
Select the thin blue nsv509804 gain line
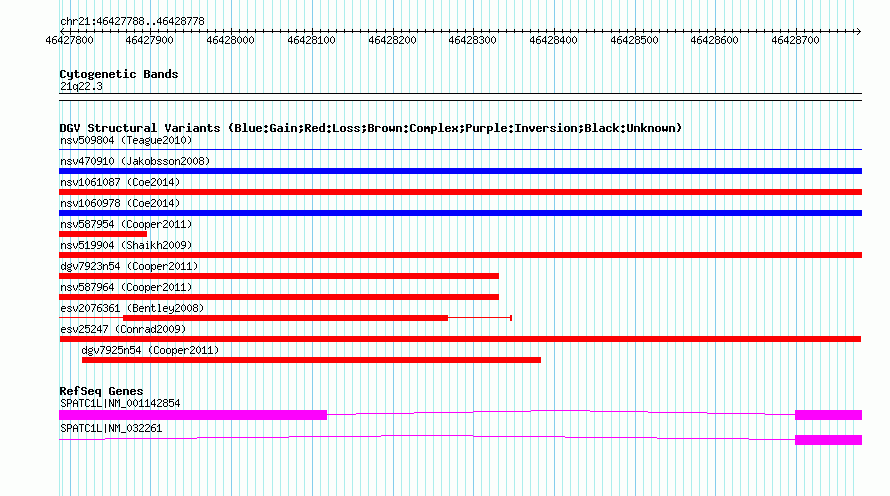460,150
